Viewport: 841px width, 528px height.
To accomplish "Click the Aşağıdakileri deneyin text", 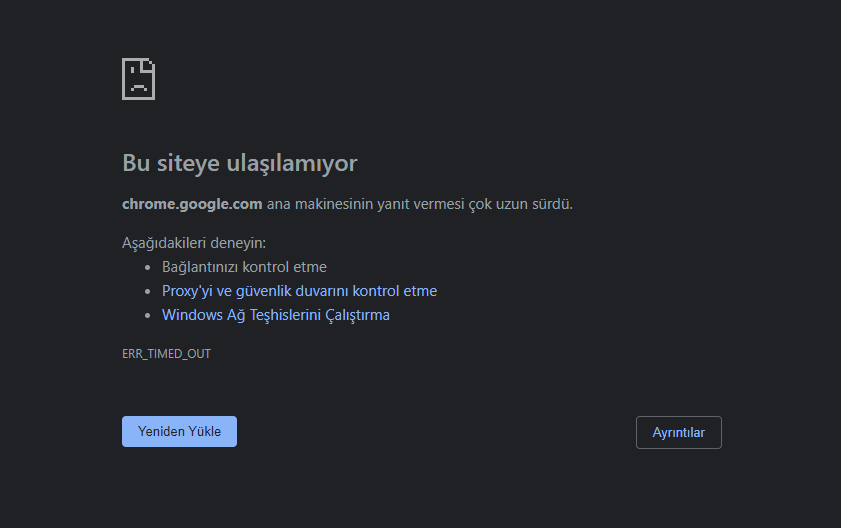I will (x=194, y=243).
